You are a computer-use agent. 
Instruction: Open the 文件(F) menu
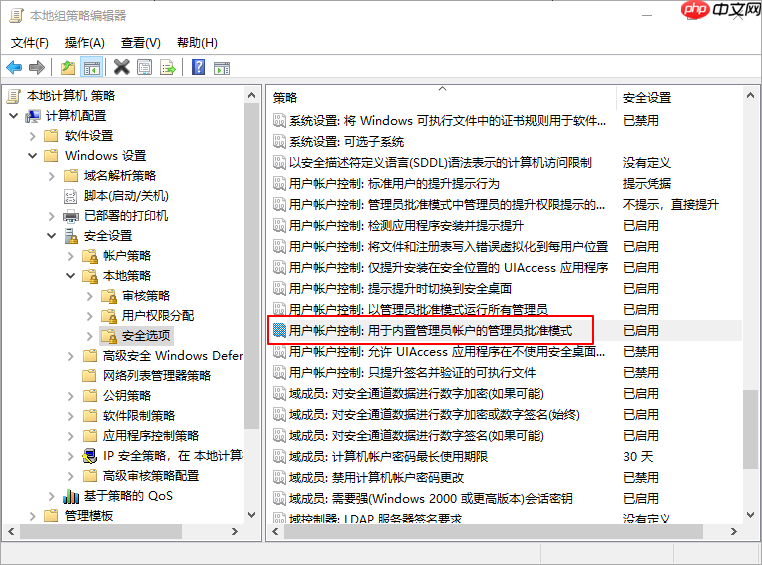(x=30, y=43)
